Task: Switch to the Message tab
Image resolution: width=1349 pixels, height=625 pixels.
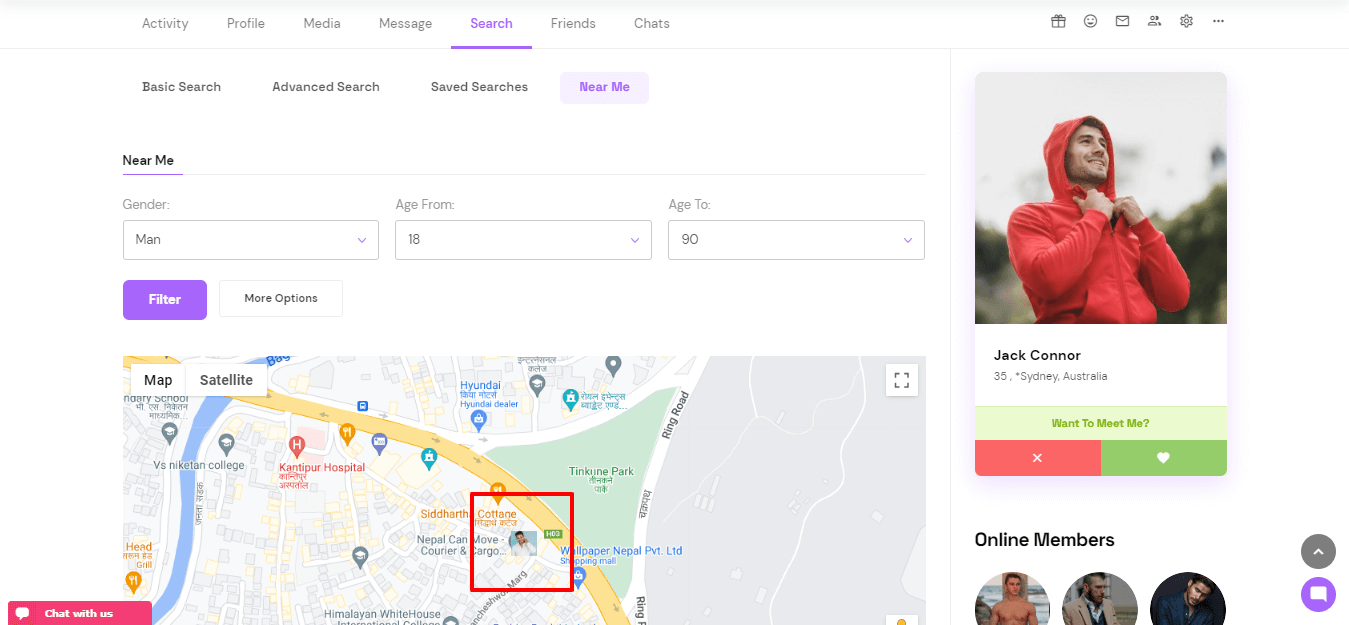Action: click(405, 23)
